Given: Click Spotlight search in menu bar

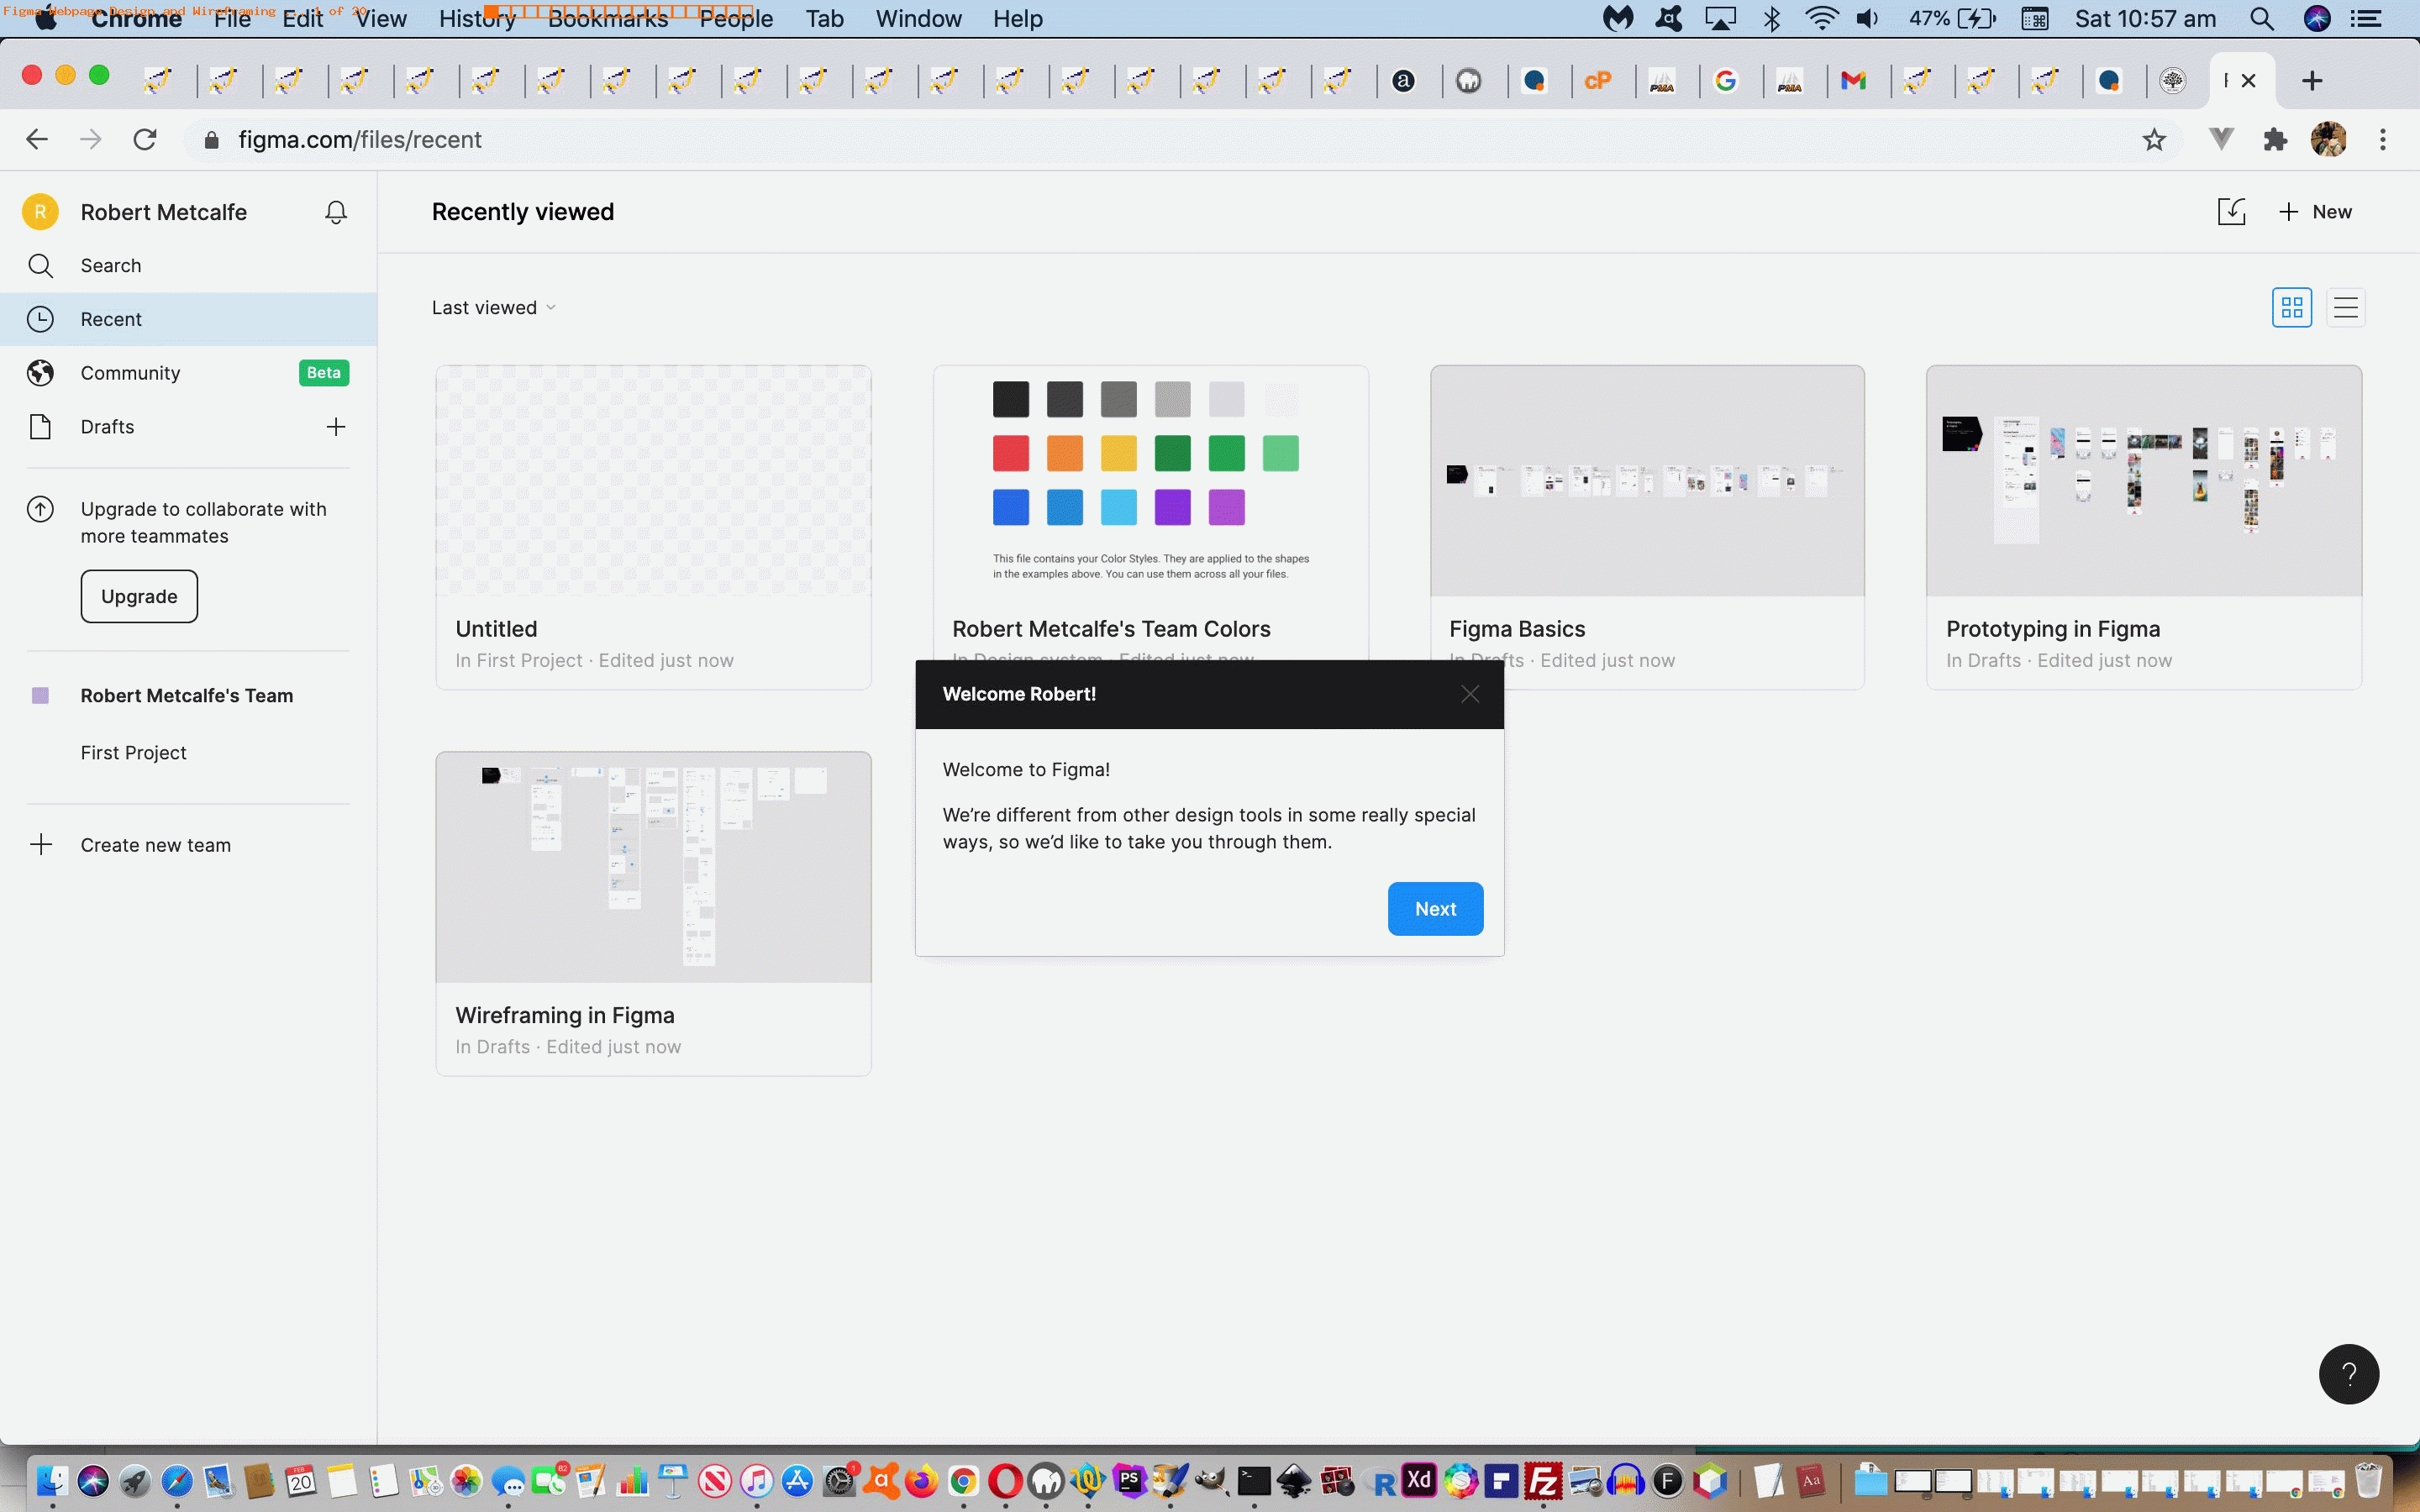Looking at the screenshot, I should [x=2262, y=19].
